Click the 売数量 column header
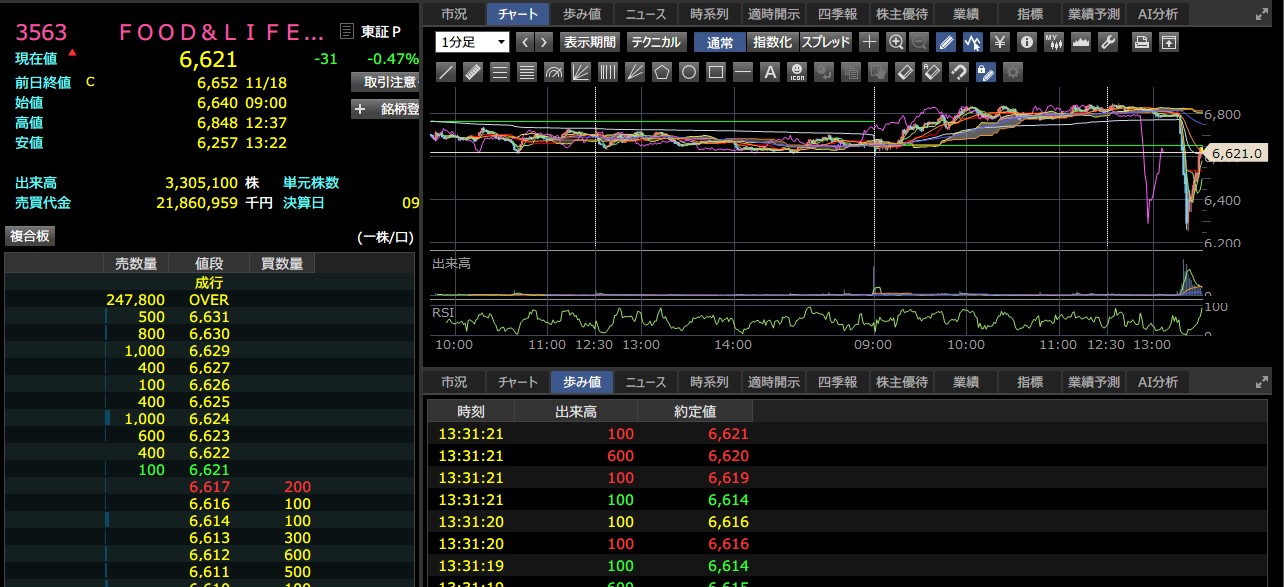This screenshot has height=587, width=1284. (135, 264)
